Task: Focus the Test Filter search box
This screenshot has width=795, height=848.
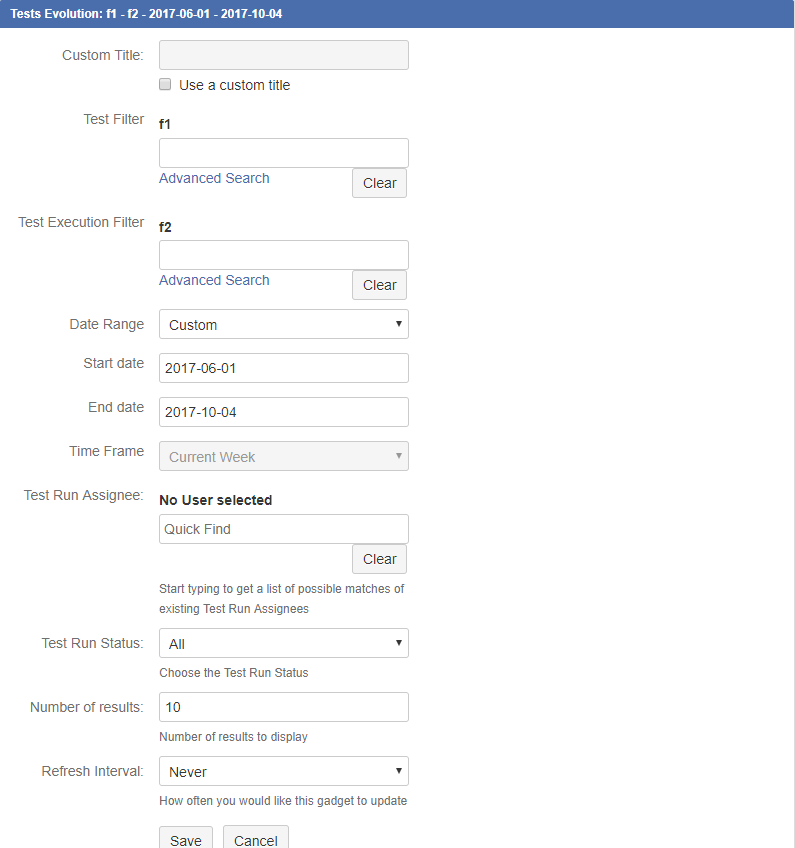Action: pyautogui.click(x=283, y=153)
